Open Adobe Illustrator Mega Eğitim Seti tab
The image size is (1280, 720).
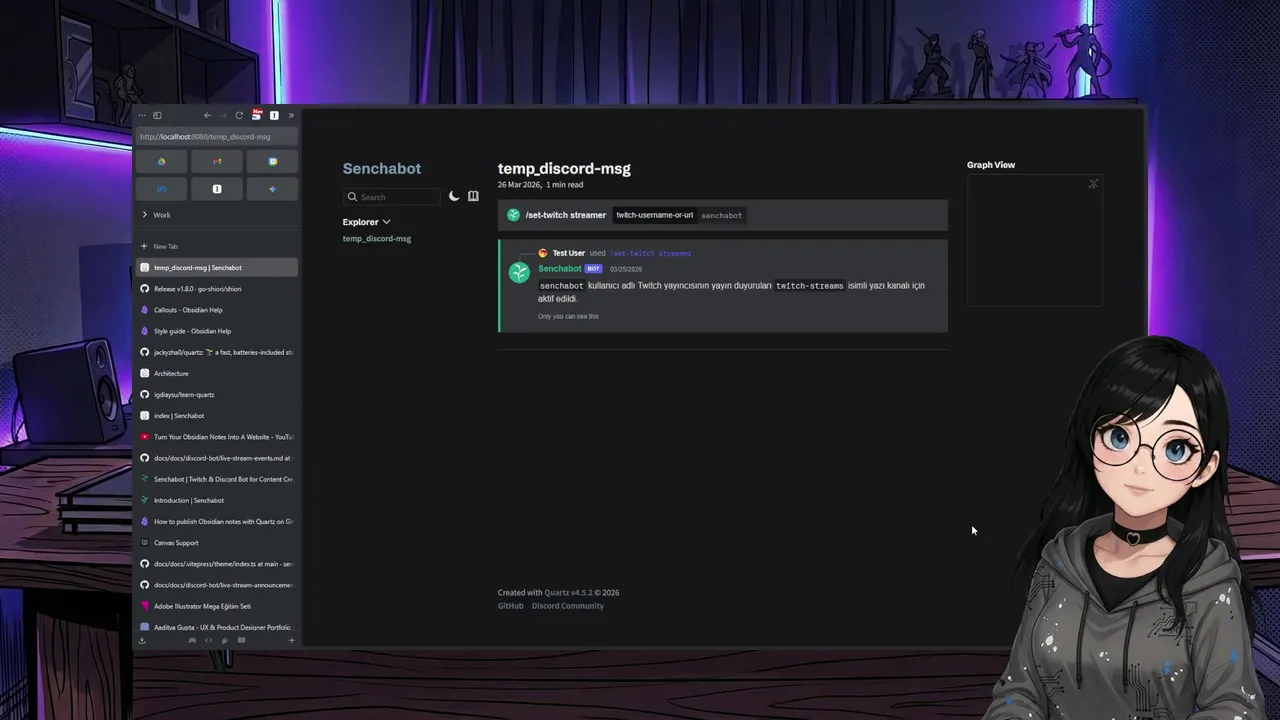click(x=217, y=606)
